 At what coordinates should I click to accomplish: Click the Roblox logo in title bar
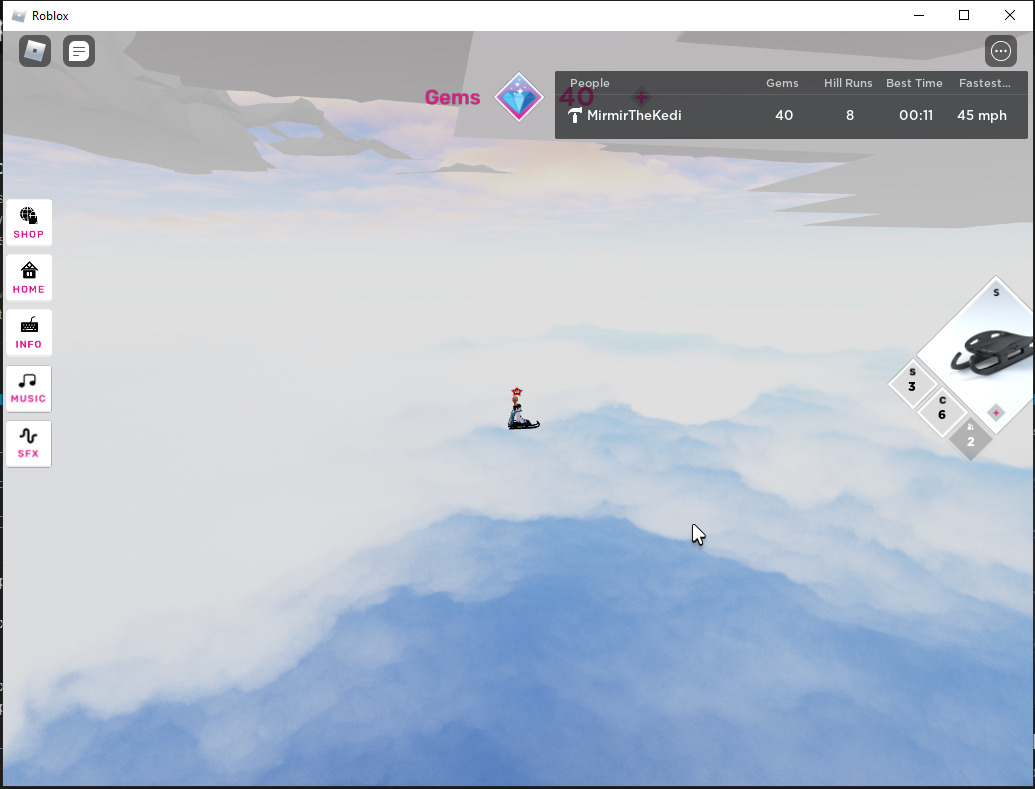[x=19, y=16]
